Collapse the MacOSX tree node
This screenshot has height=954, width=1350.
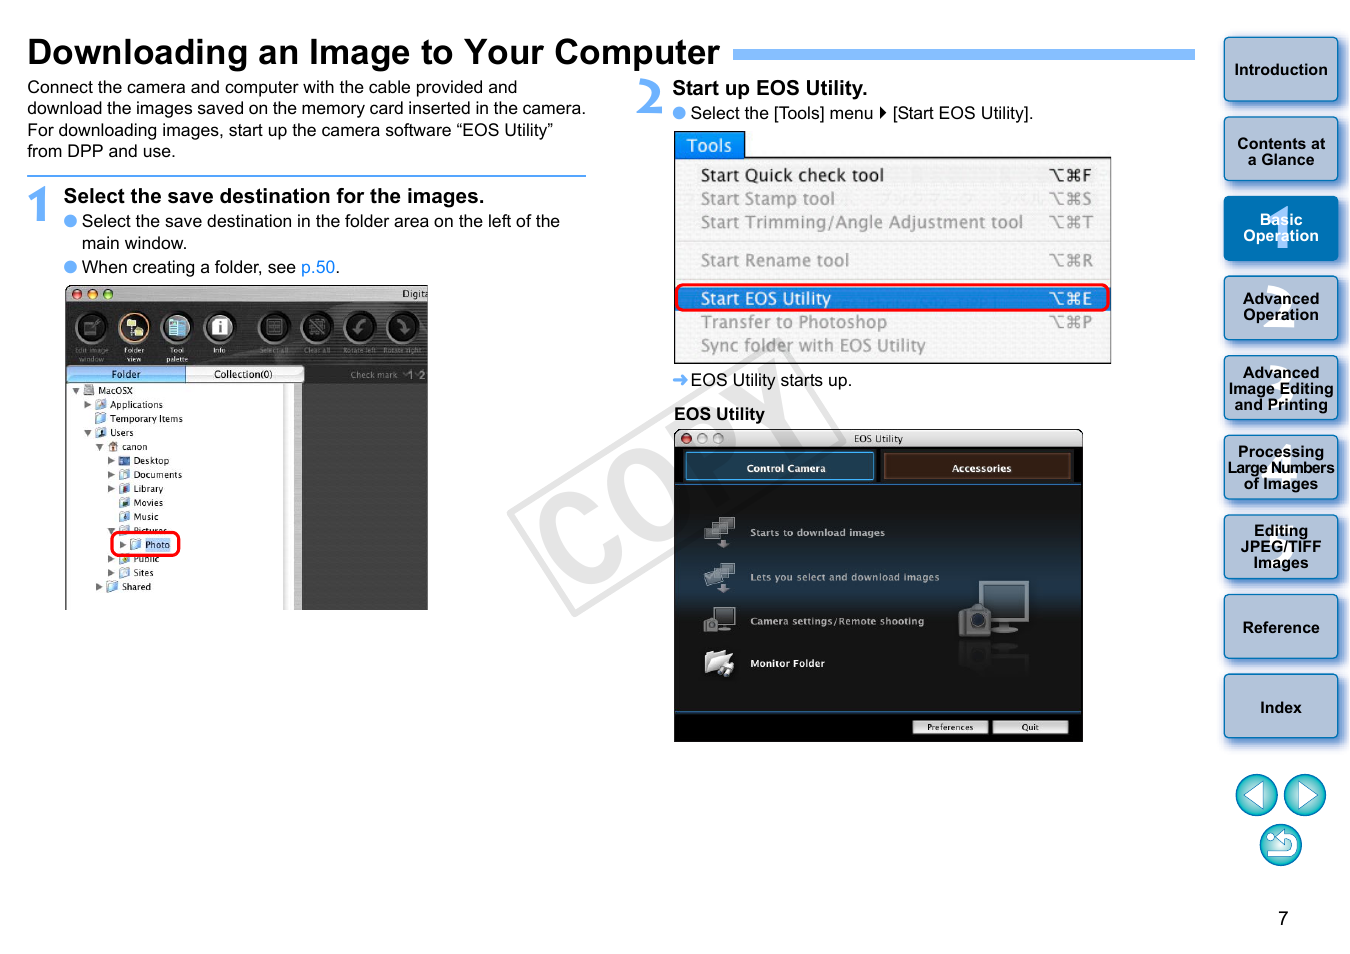tap(76, 391)
